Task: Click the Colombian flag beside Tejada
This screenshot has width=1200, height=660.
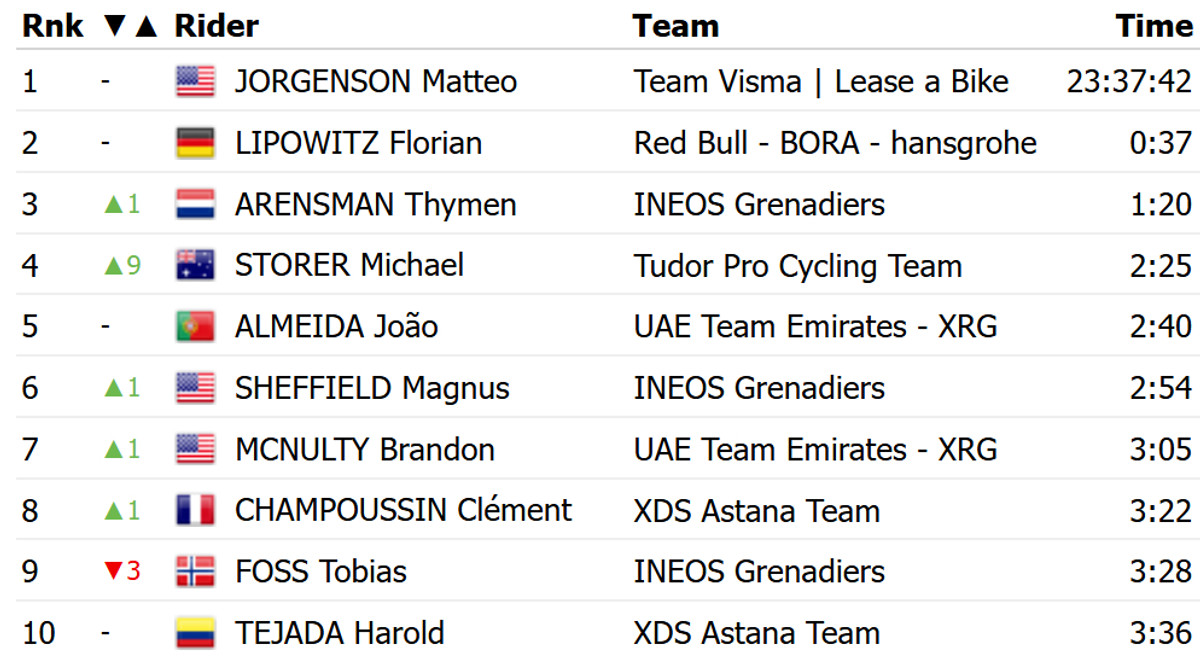Action: coord(195,633)
